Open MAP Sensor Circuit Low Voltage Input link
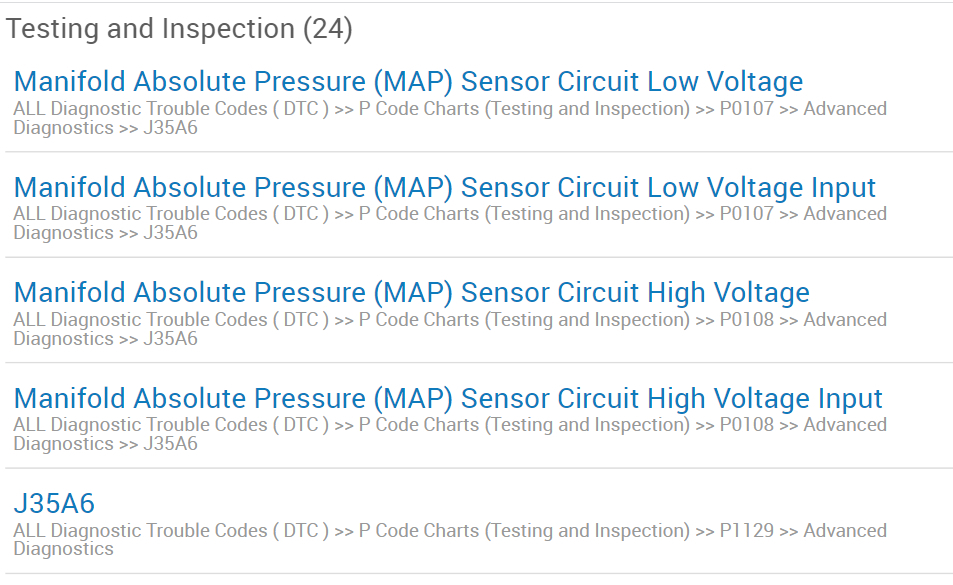This screenshot has width=953, height=585. click(444, 188)
